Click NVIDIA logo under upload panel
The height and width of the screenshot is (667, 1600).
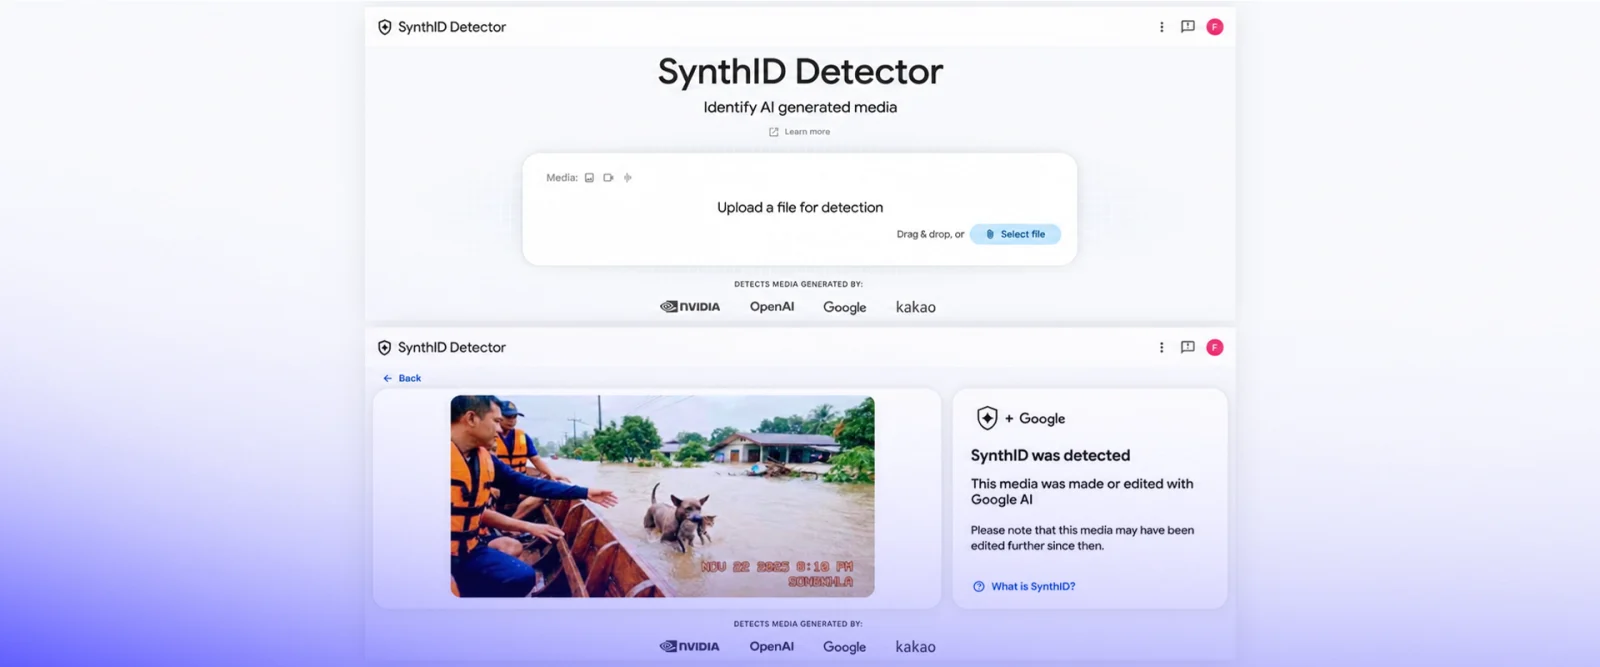[690, 307]
